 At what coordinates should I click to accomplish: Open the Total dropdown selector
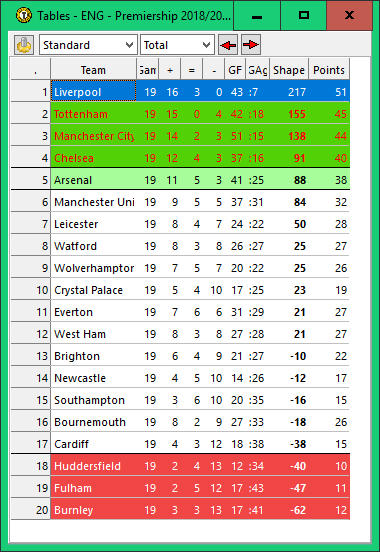[x=177, y=45]
